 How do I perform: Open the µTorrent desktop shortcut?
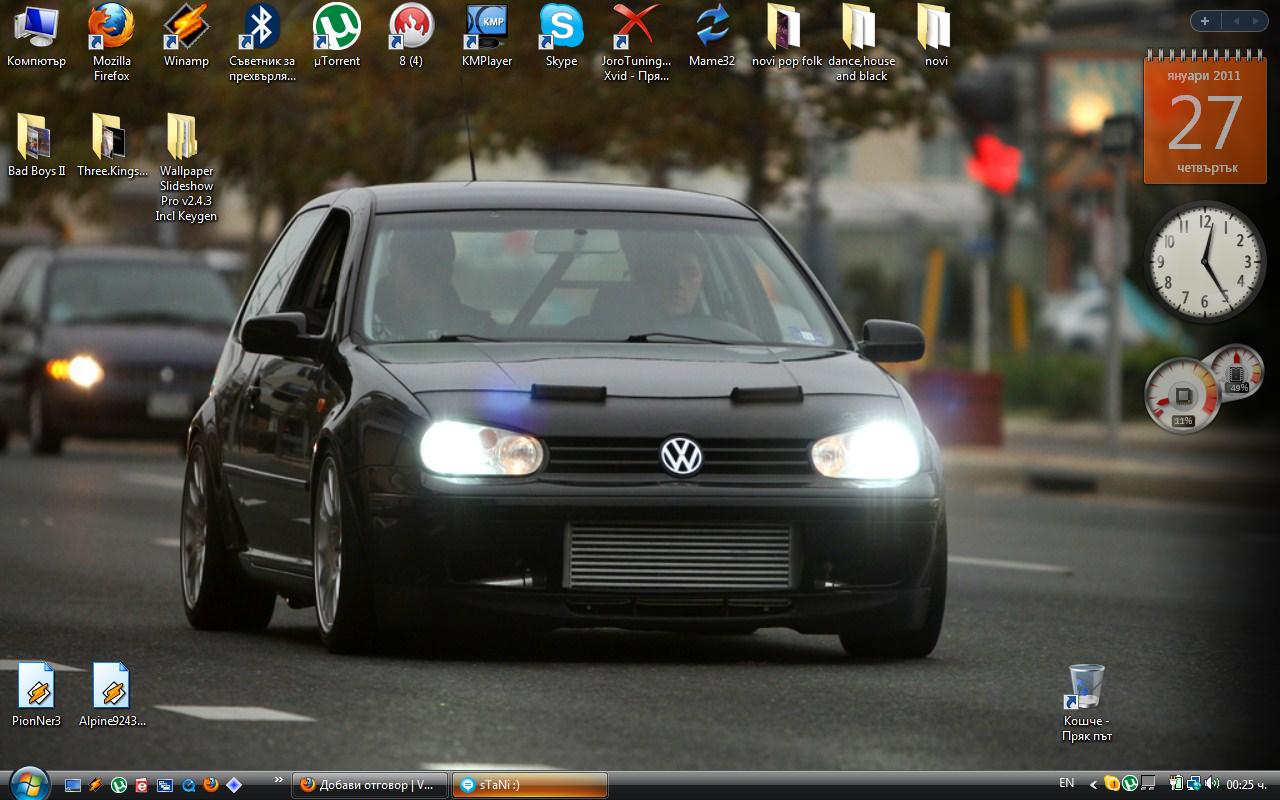(x=336, y=28)
